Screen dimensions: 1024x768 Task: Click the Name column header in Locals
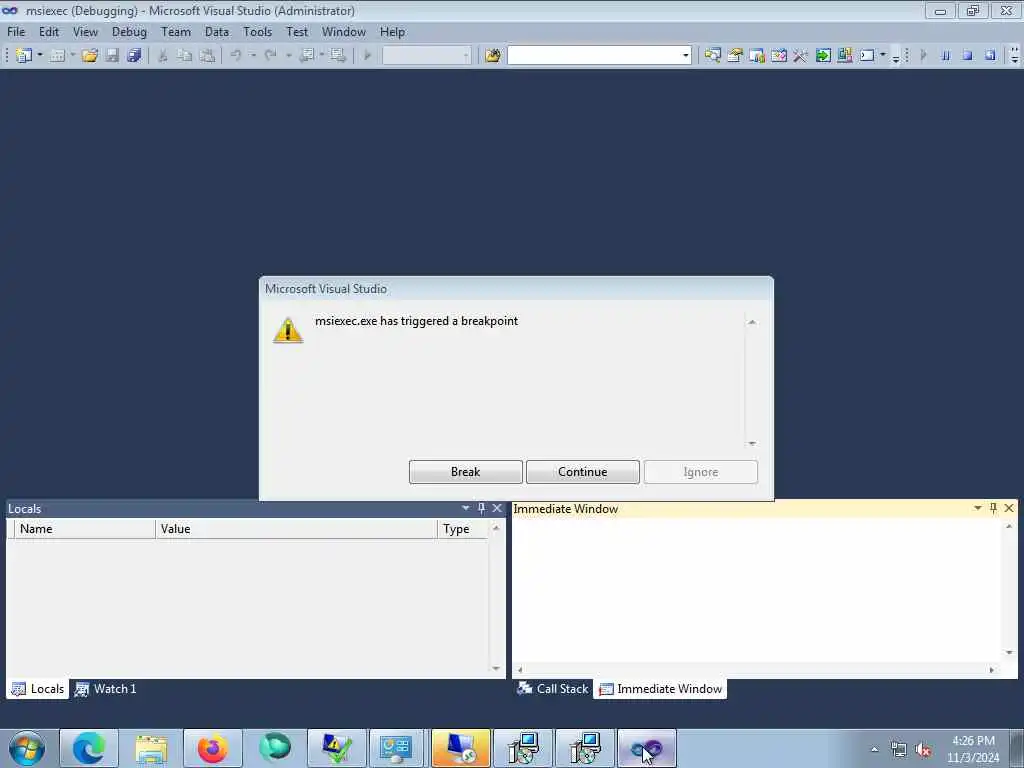(x=85, y=529)
